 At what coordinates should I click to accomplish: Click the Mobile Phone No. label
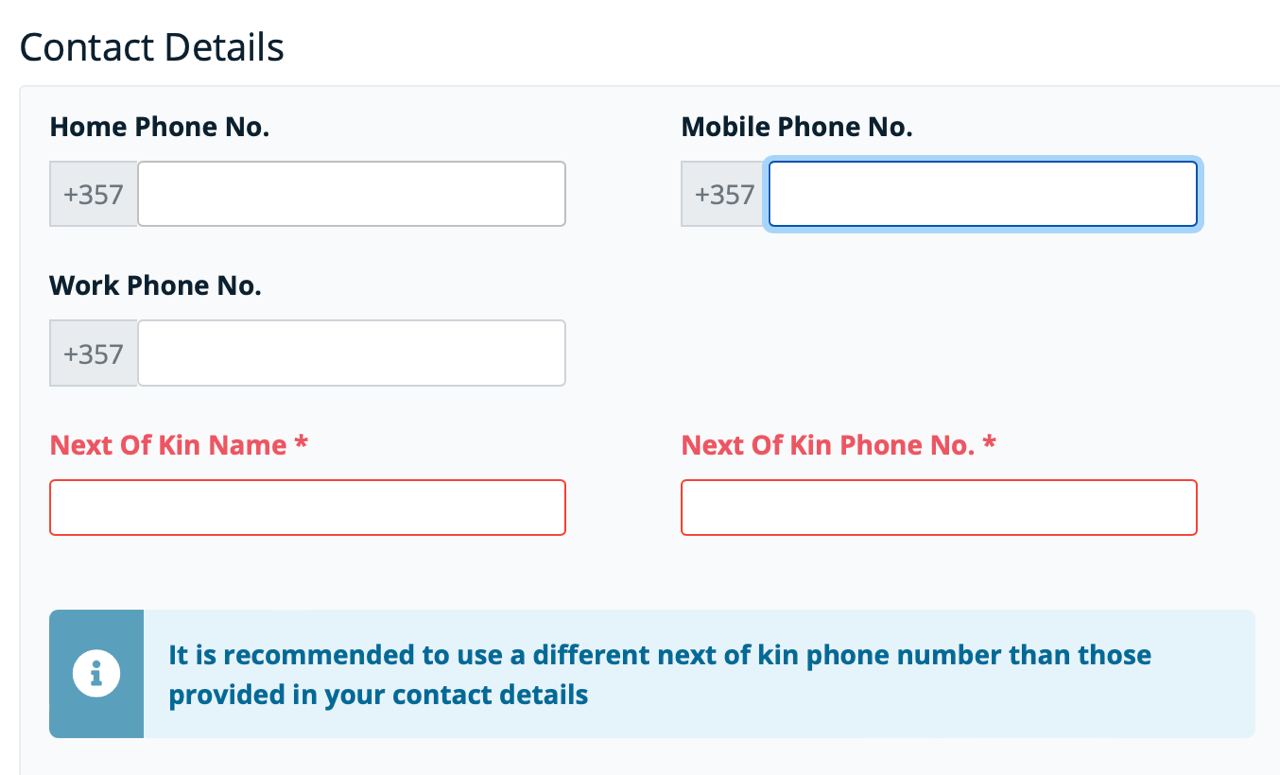pos(796,127)
